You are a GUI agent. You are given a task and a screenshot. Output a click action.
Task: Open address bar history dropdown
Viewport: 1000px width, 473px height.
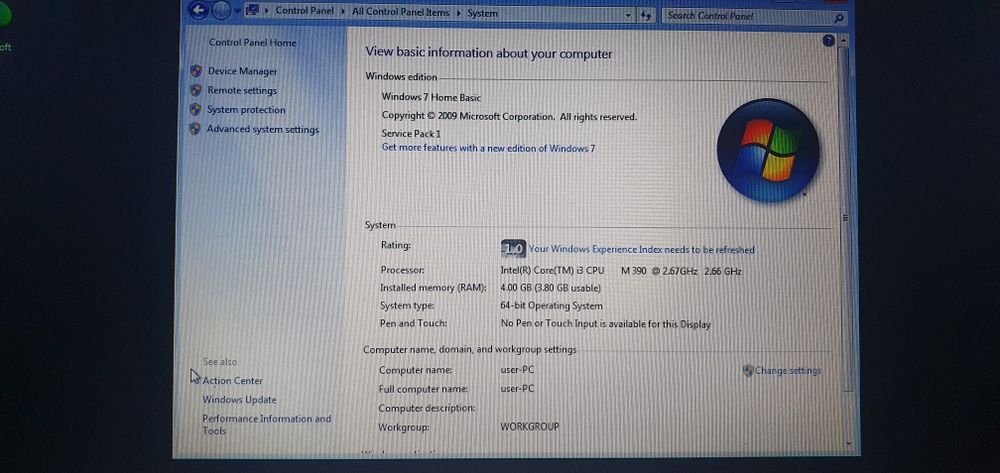click(x=628, y=15)
